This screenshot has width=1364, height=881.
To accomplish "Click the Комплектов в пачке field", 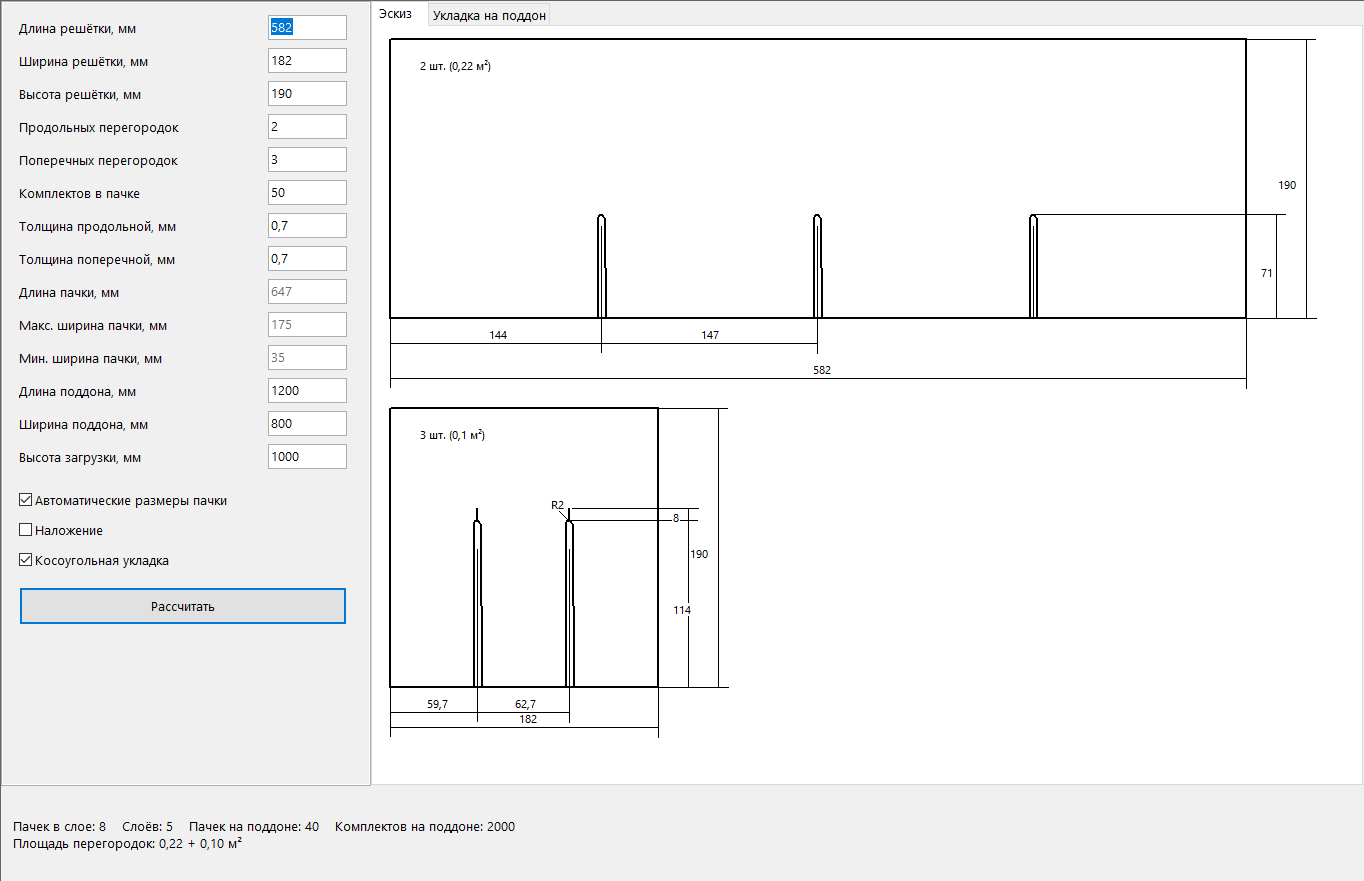I will pos(307,193).
